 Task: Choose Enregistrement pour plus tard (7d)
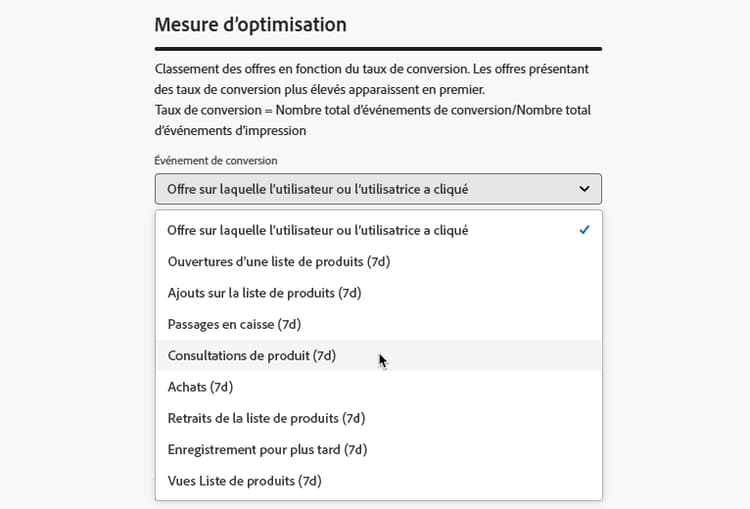point(378,450)
